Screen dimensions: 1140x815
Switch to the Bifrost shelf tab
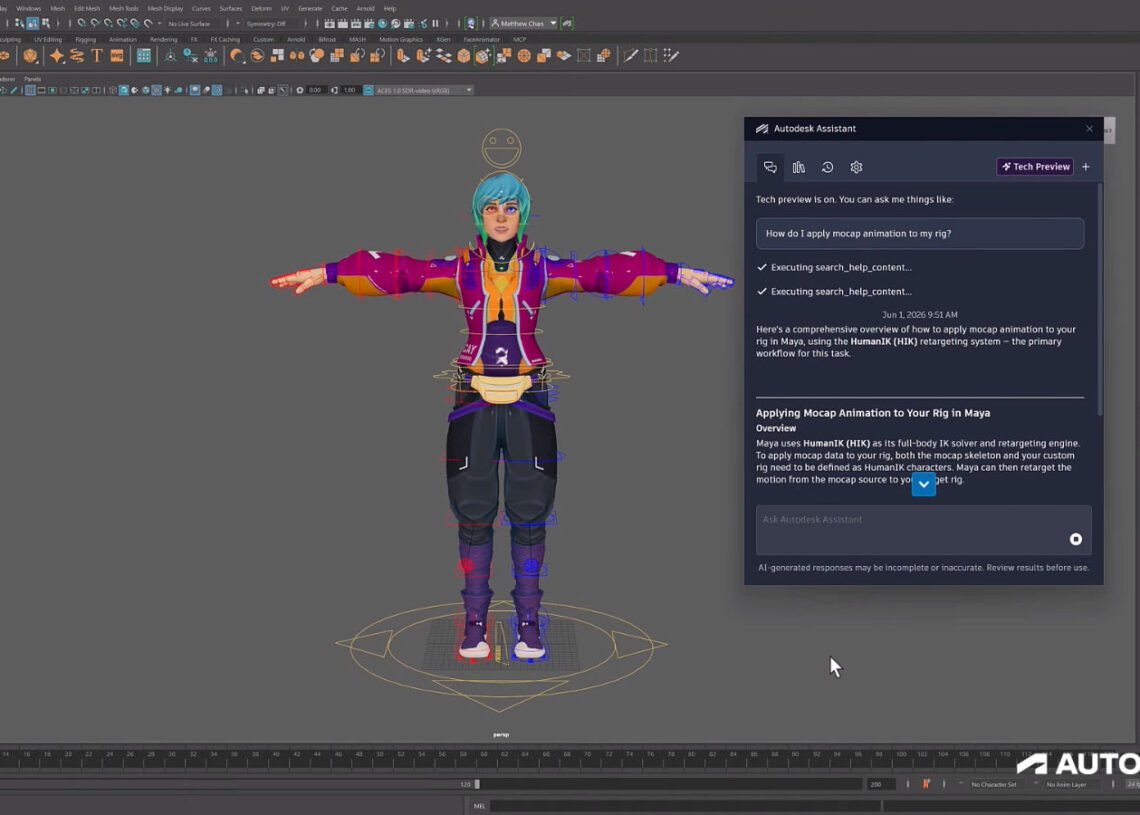click(x=327, y=39)
